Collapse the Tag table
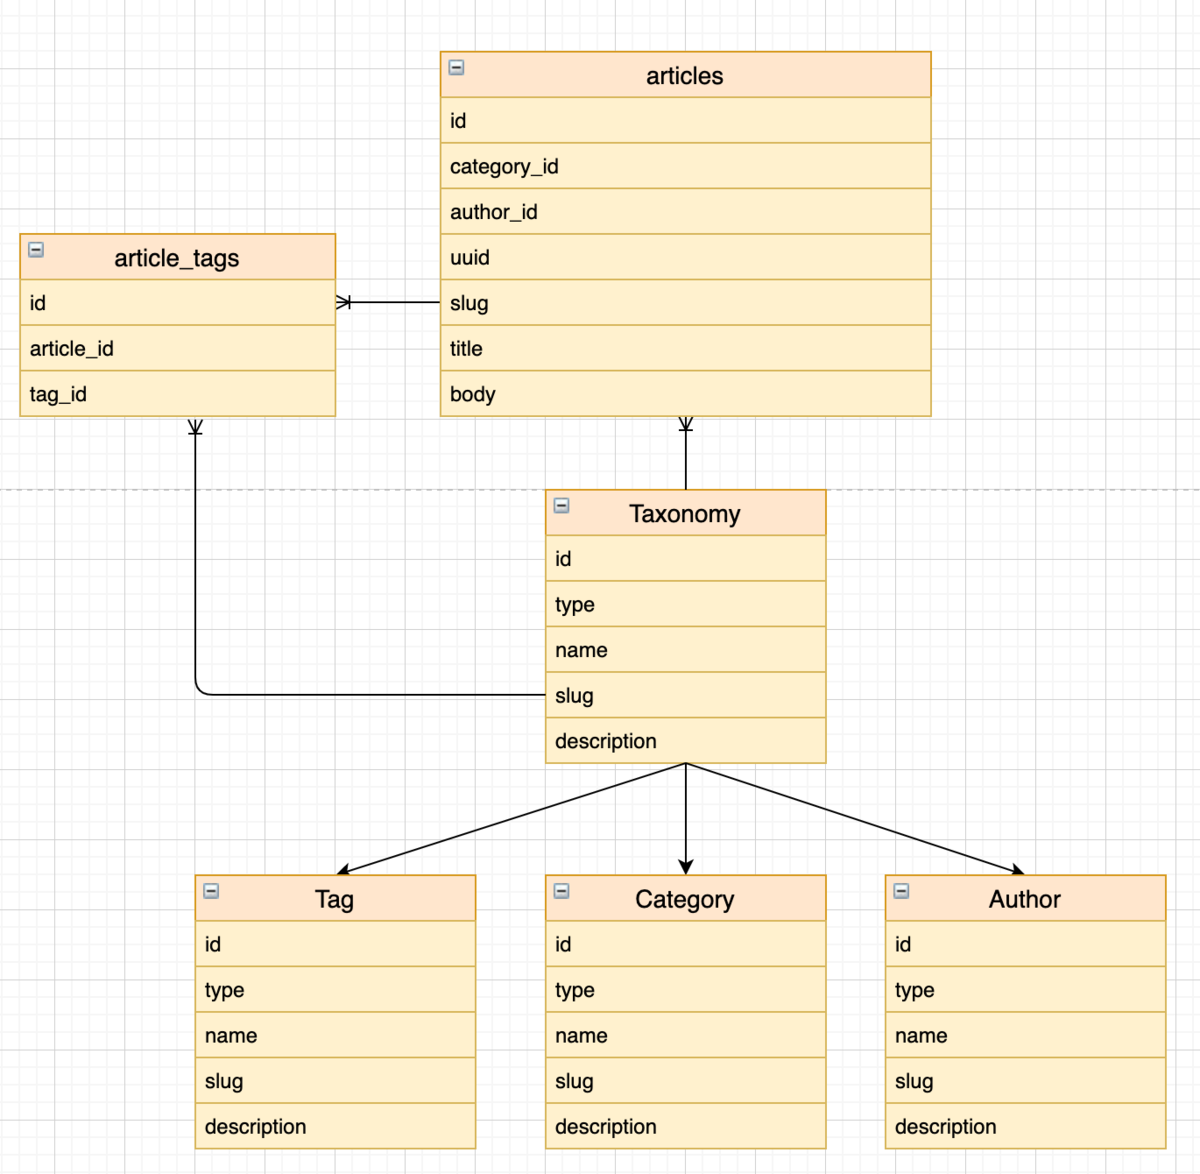 point(211,891)
